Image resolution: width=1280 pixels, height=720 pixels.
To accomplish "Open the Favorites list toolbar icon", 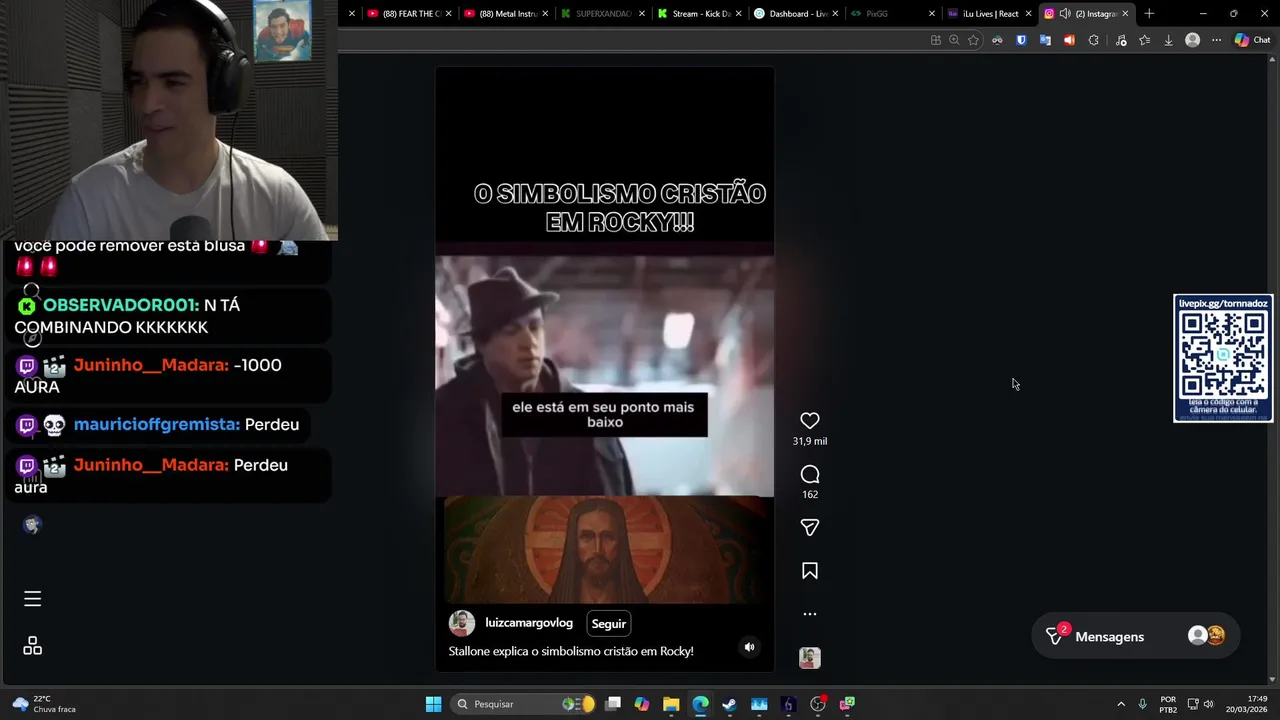I will point(1144,40).
